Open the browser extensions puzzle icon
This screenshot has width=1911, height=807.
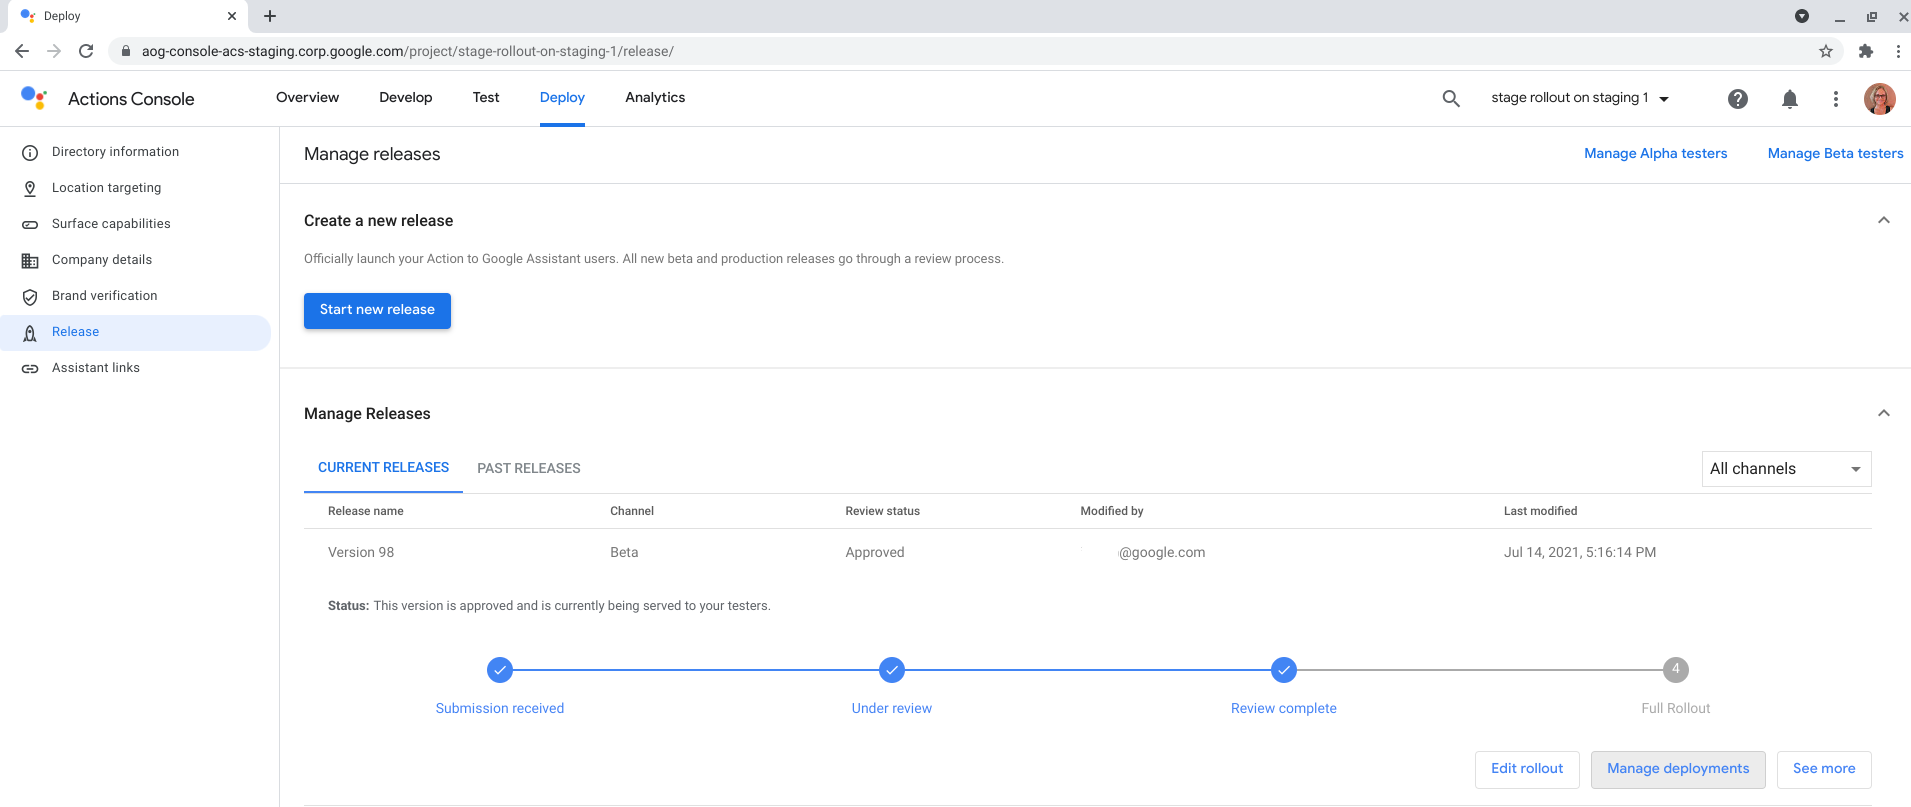pyautogui.click(x=1865, y=51)
